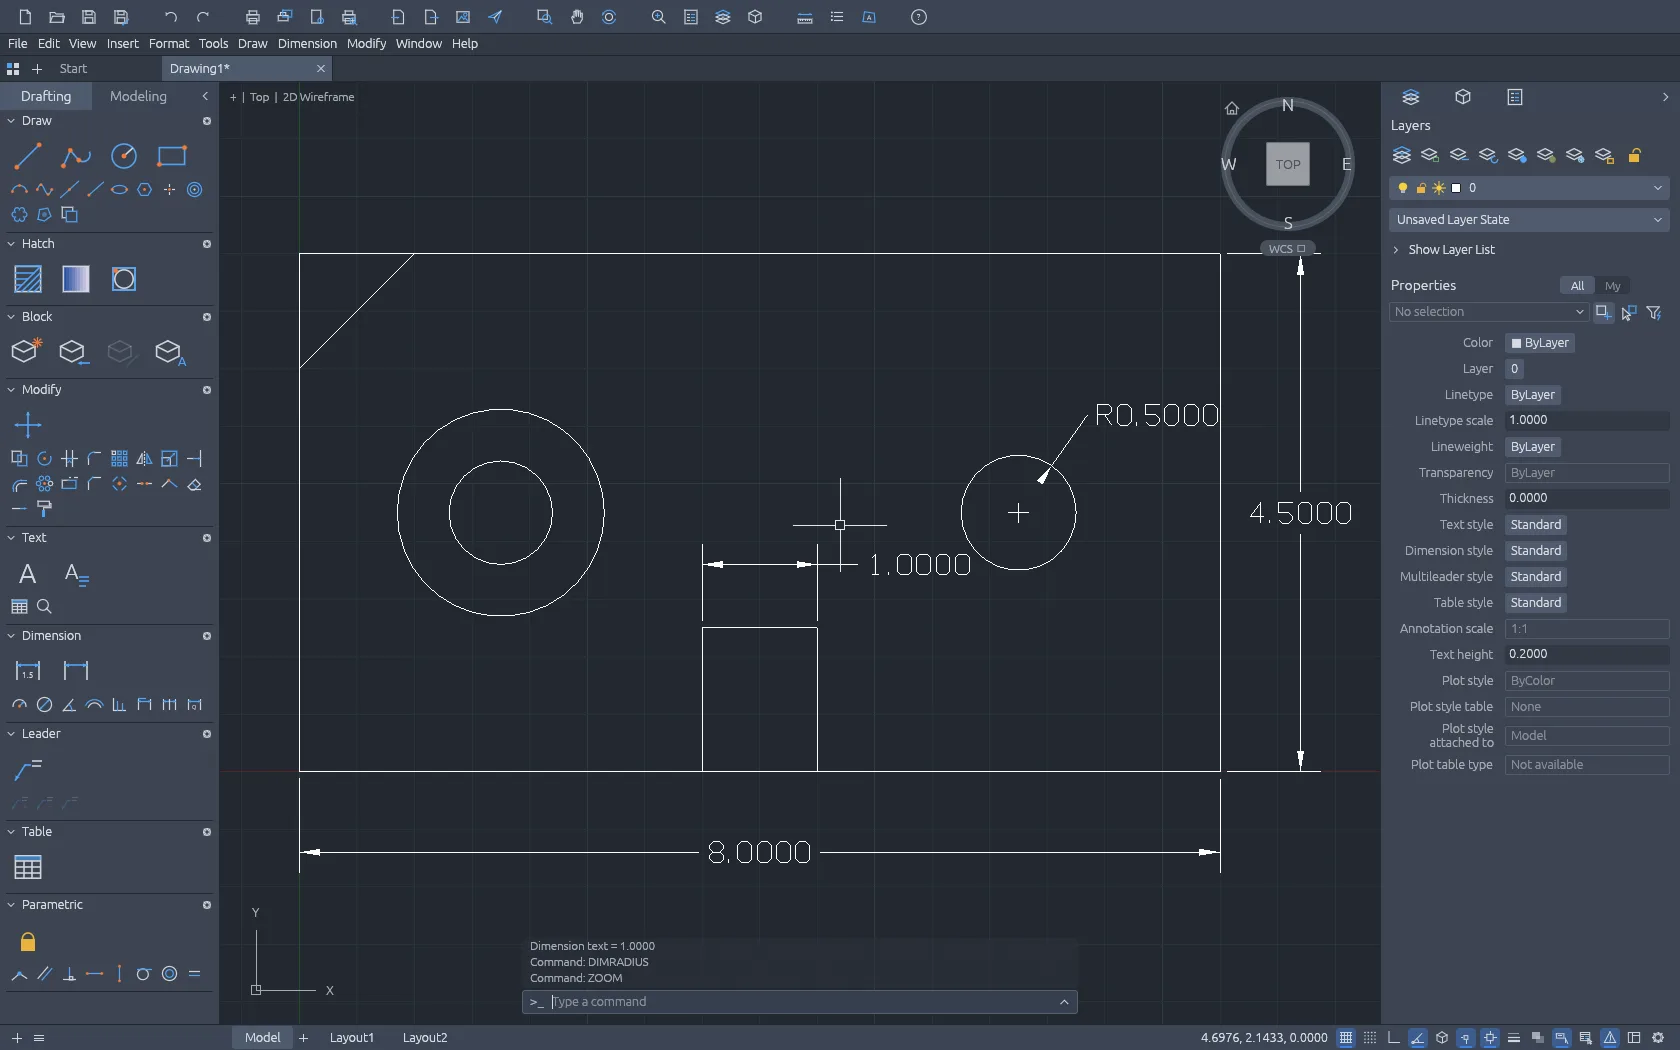Toggle the layer 0 lightbulb visibility

1403,188
